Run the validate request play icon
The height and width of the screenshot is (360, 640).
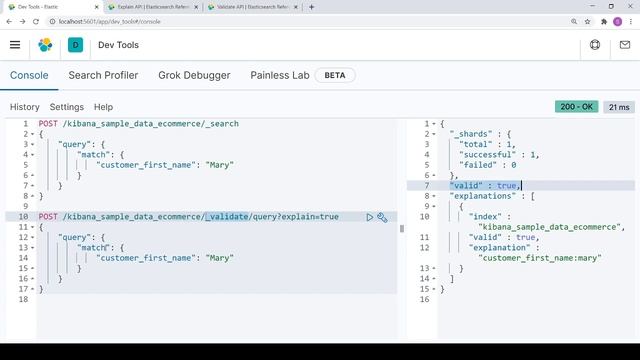369,217
